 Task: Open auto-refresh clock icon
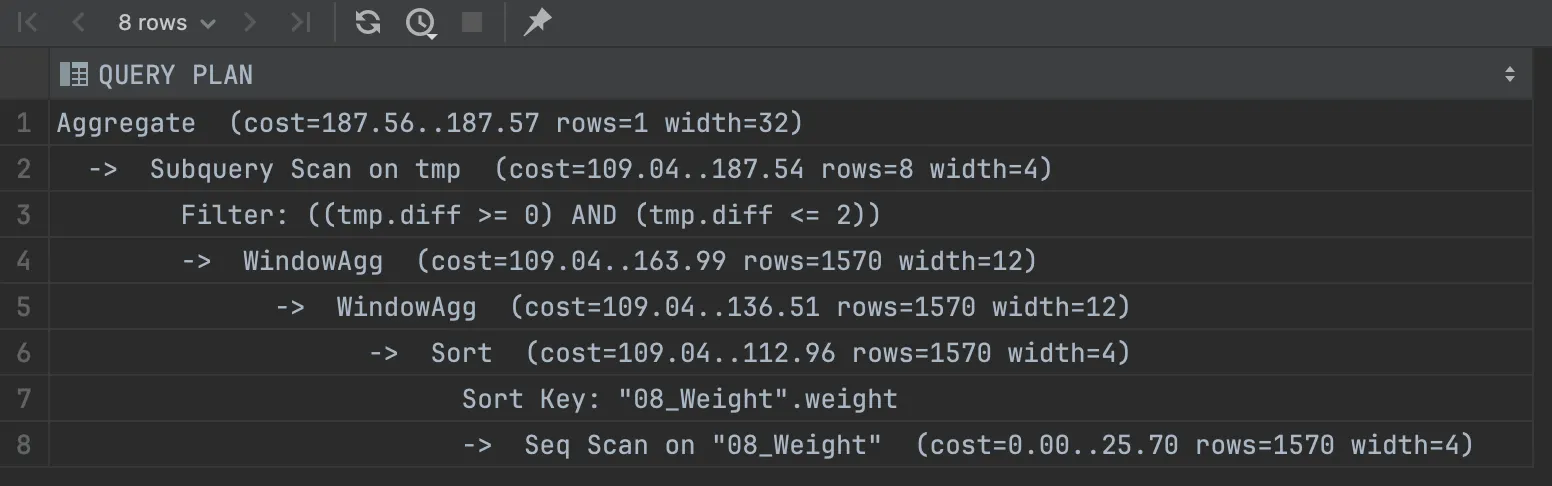click(421, 23)
